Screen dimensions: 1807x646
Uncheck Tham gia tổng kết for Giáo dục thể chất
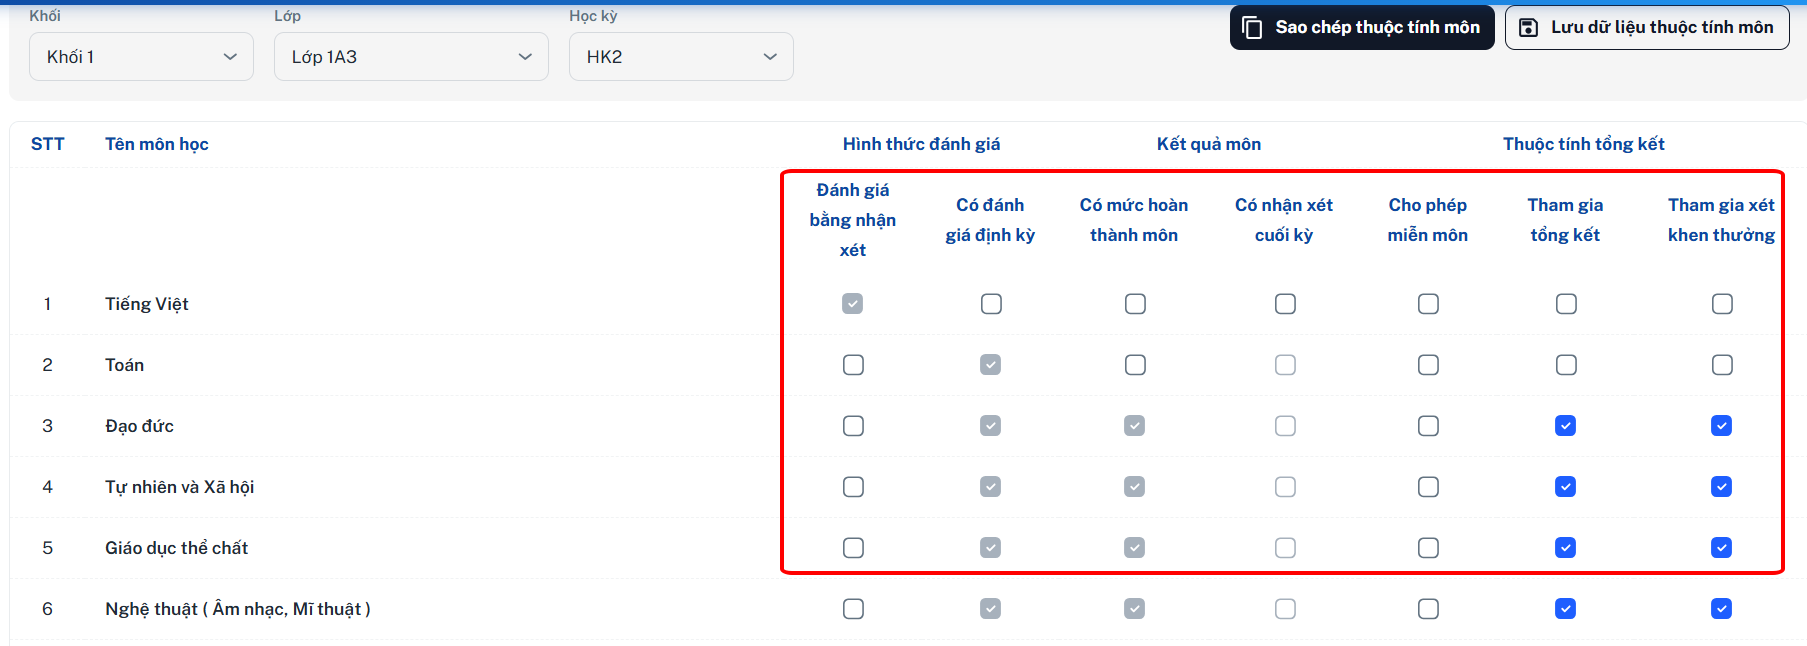[1566, 547]
